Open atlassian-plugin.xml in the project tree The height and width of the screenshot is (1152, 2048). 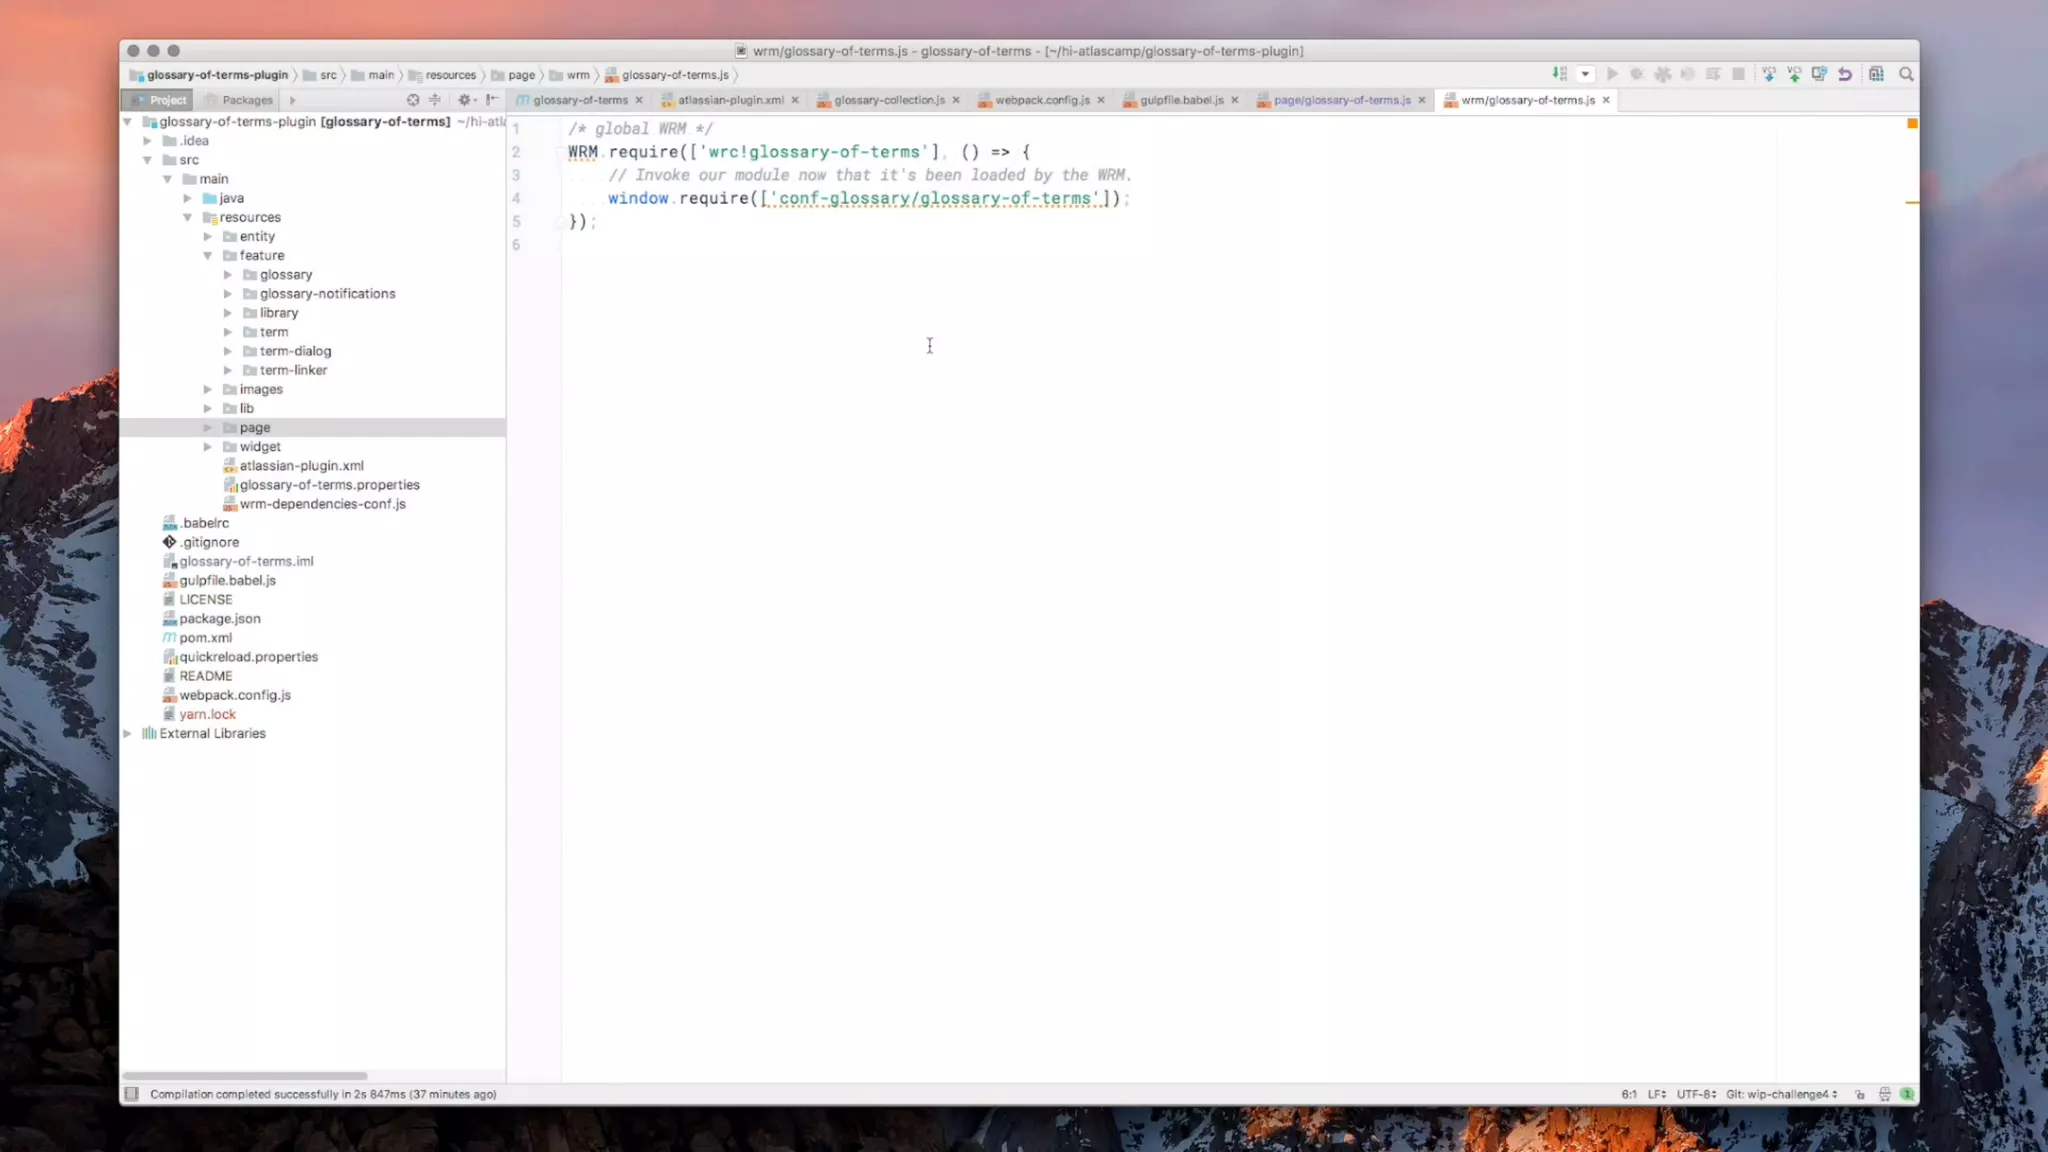click(301, 466)
